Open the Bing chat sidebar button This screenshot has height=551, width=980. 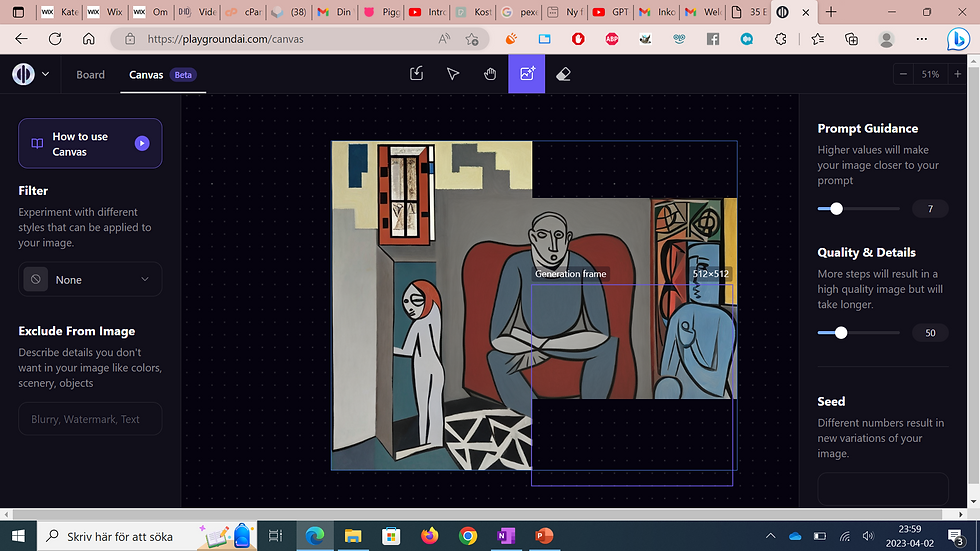pos(958,40)
